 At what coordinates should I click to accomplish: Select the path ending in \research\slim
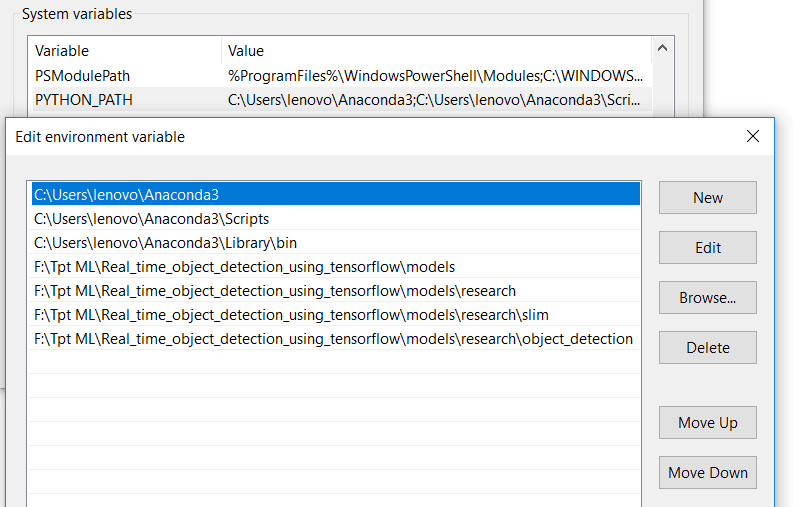pyautogui.click(x=336, y=315)
